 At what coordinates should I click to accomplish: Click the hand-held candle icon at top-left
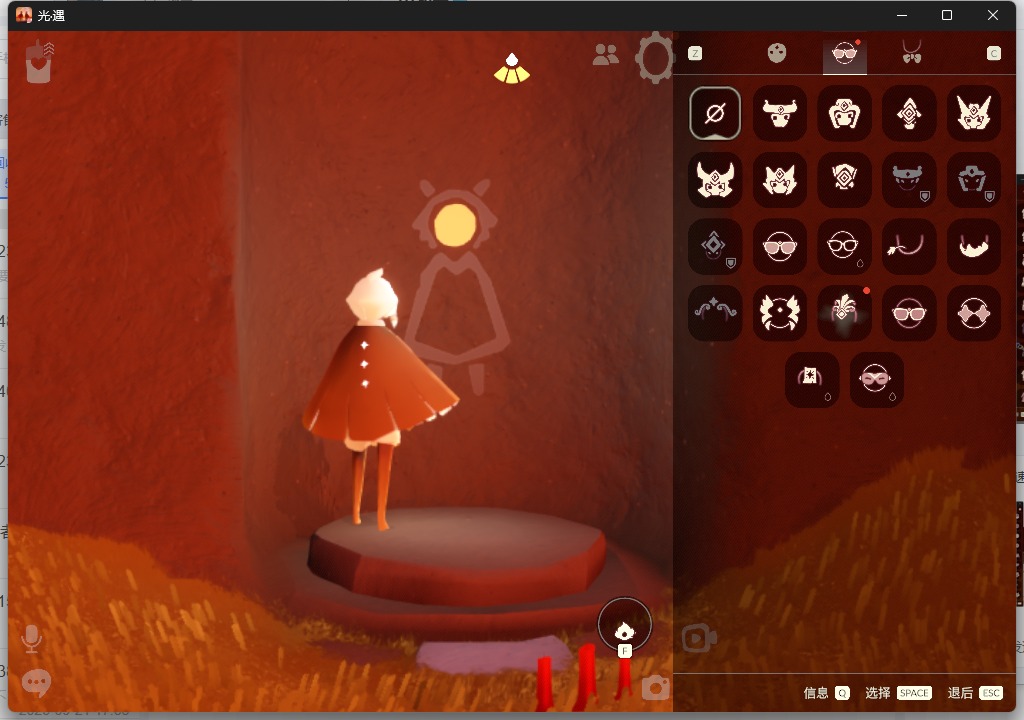[x=39, y=61]
